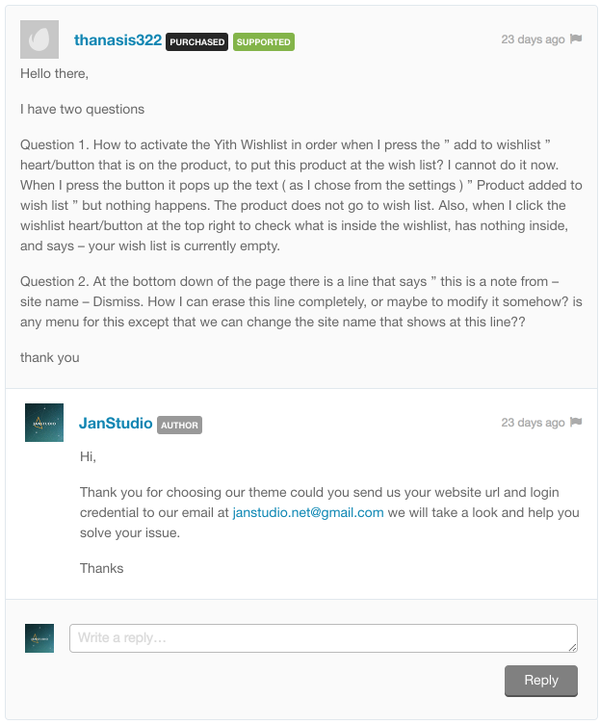Open JanStudio's avatar next to the author reply
The height and width of the screenshot is (724, 600).
pos(44,422)
